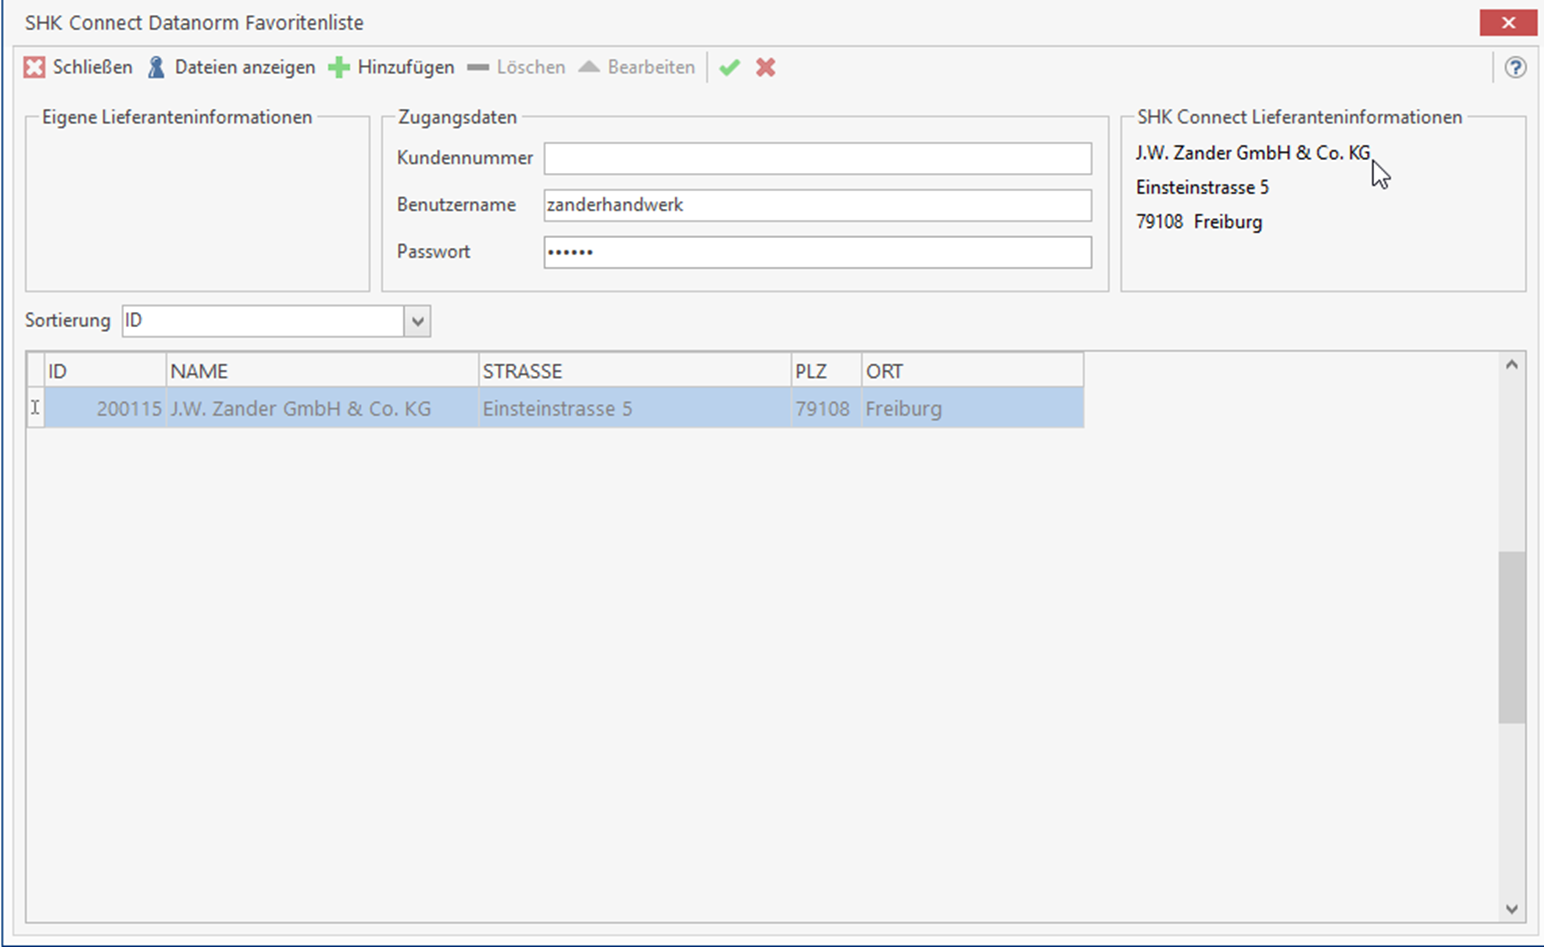Click the Passwort input field
This screenshot has height=947, width=1544.
(816, 252)
